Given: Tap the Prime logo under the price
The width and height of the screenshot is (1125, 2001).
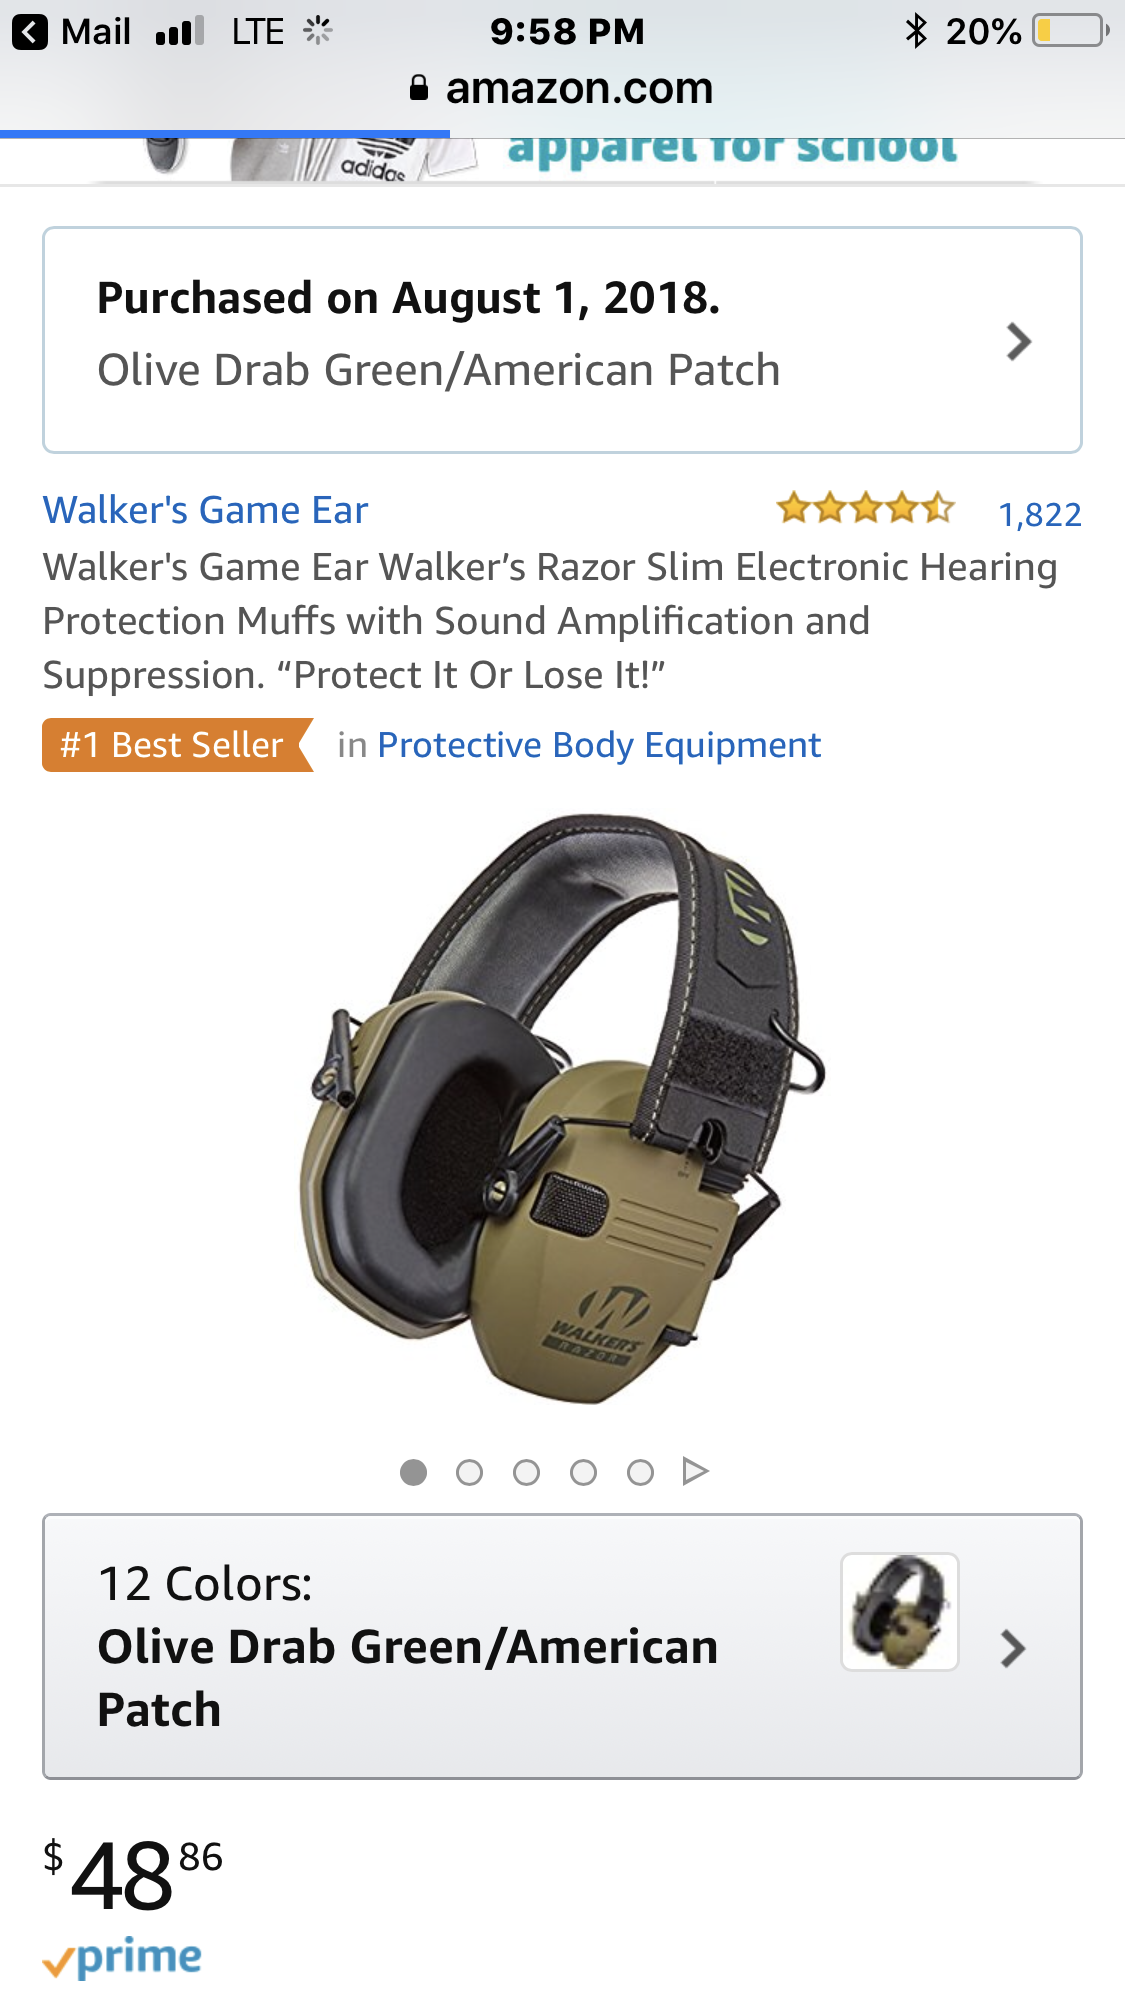Looking at the screenshot, I should pyautogui.click(x=122, y=1958).
